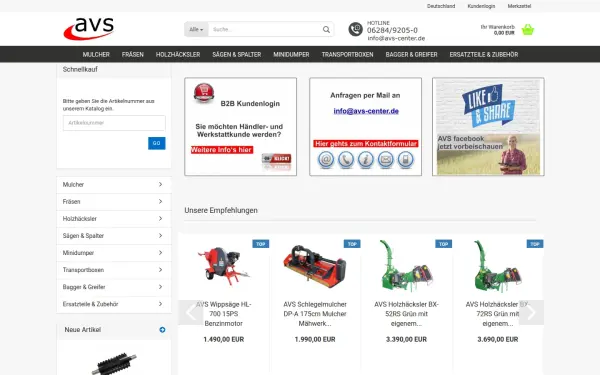
Task: Open the green shopping basket icon
Action: point(528,29)
